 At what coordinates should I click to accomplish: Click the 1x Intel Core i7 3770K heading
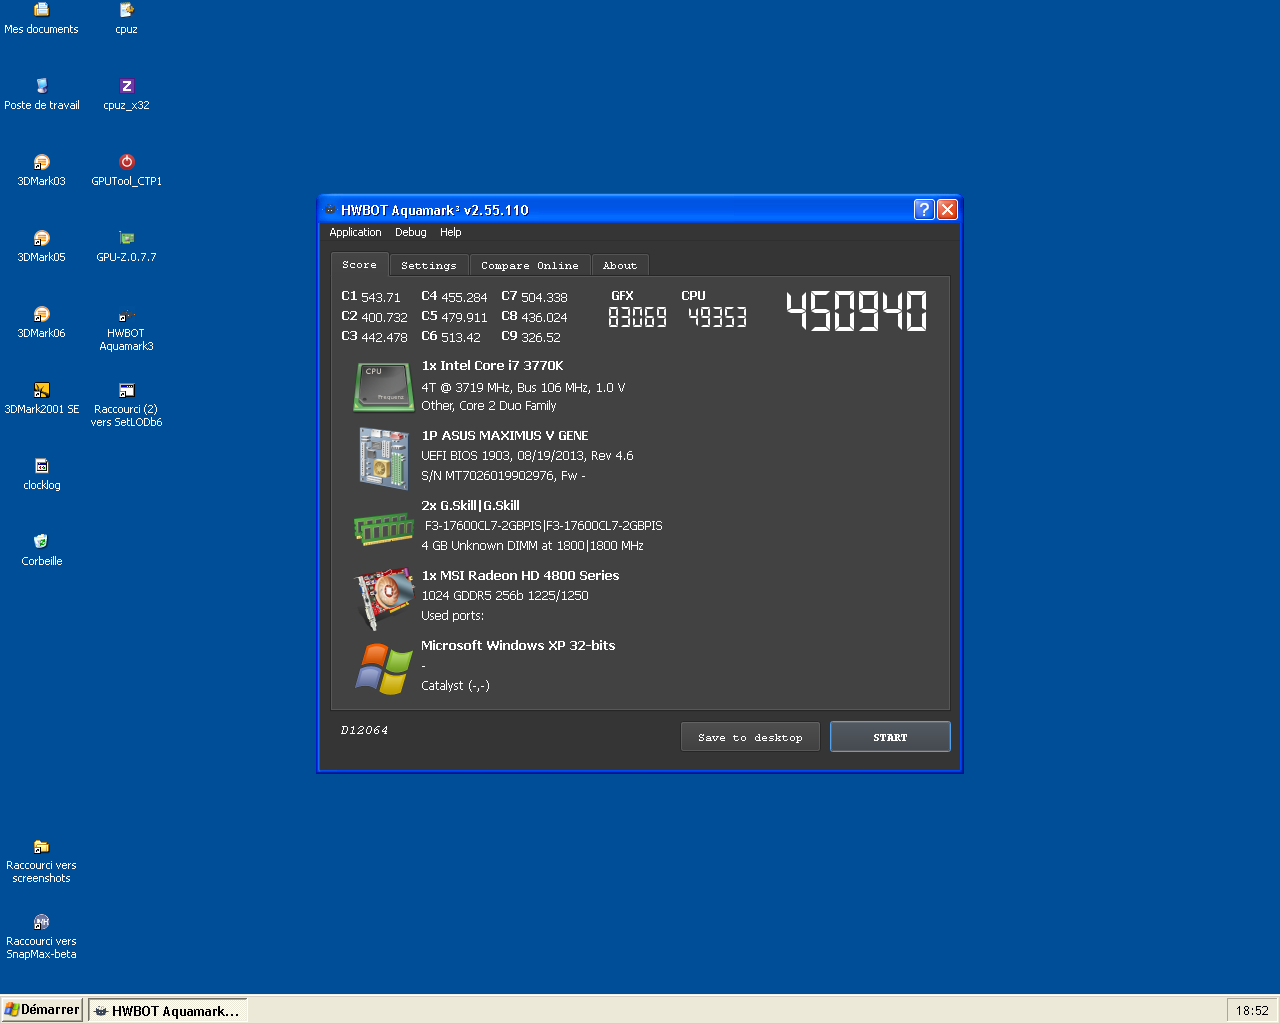tap(492, 366)
